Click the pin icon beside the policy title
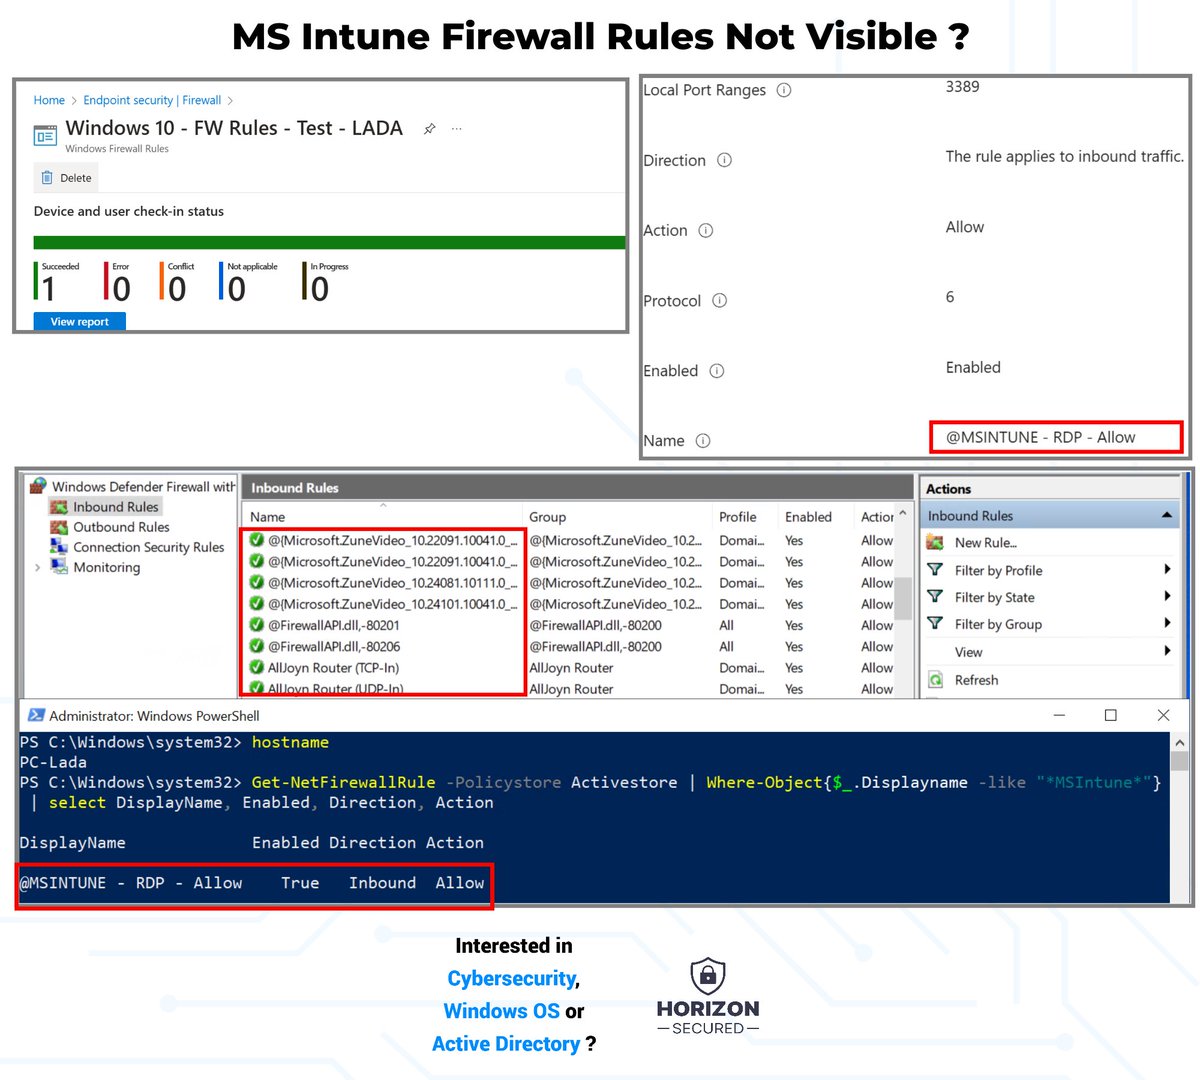The image size is (1200, 1080). [x=429, y=128]
